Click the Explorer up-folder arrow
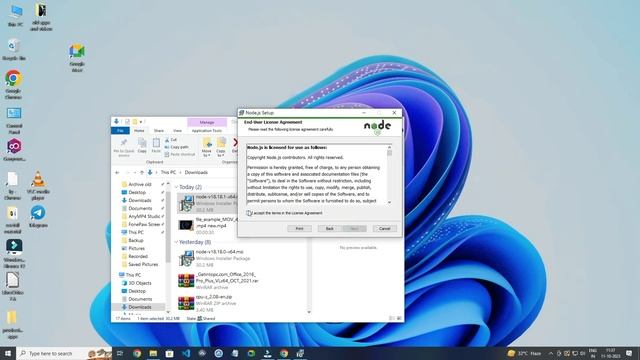Image resolution: width=640 pixels, height=360 pixels. click(142, 173)
